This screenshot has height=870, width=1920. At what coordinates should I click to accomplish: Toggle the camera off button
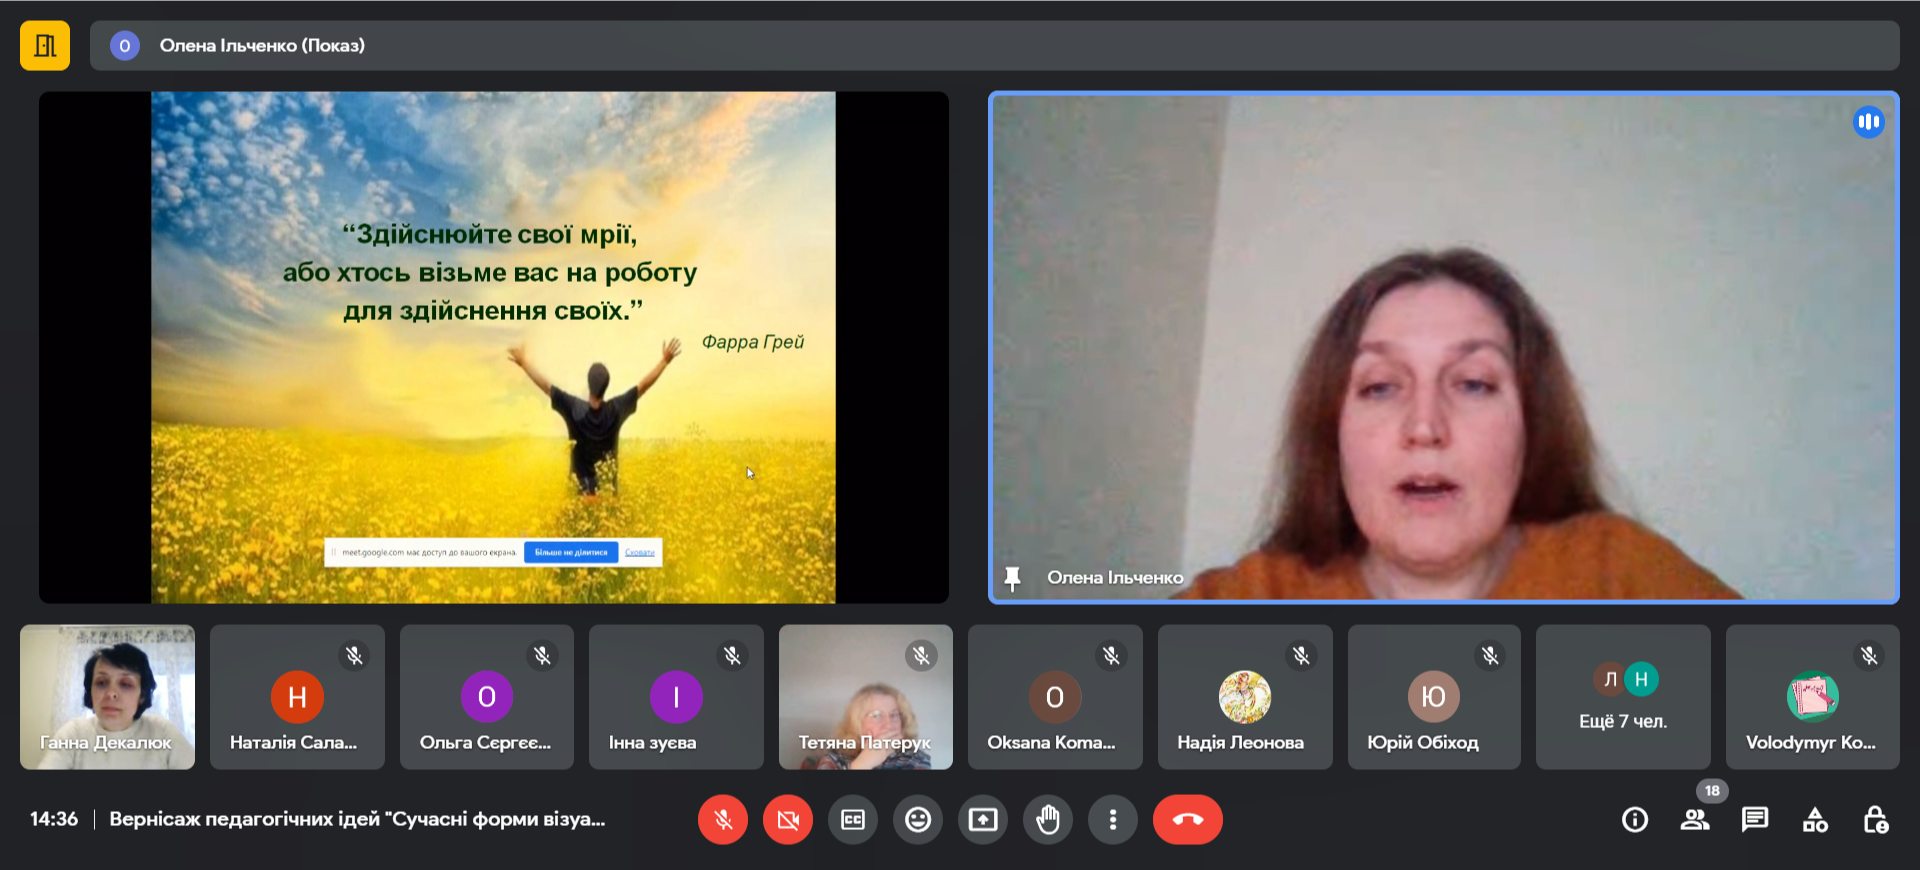point(788,820)
